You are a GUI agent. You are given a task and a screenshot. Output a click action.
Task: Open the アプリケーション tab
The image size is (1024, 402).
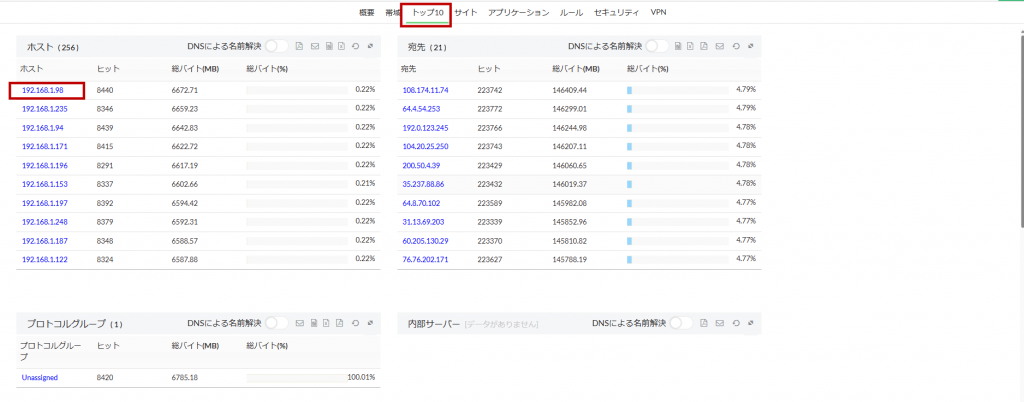(x=518, y=13)
